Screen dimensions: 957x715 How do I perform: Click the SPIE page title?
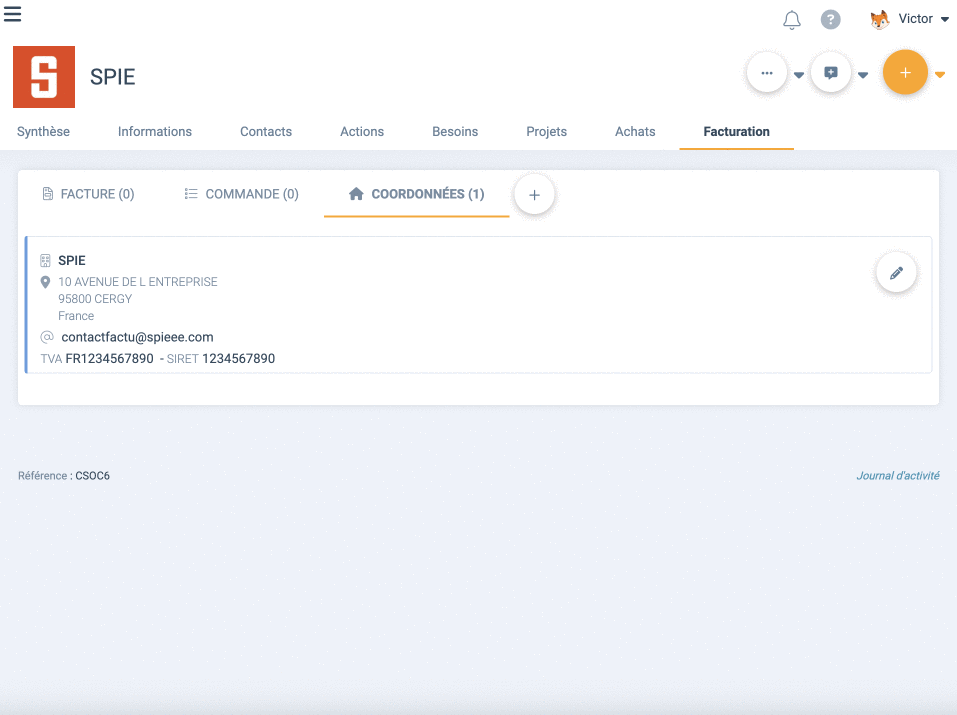click(113, 77)
